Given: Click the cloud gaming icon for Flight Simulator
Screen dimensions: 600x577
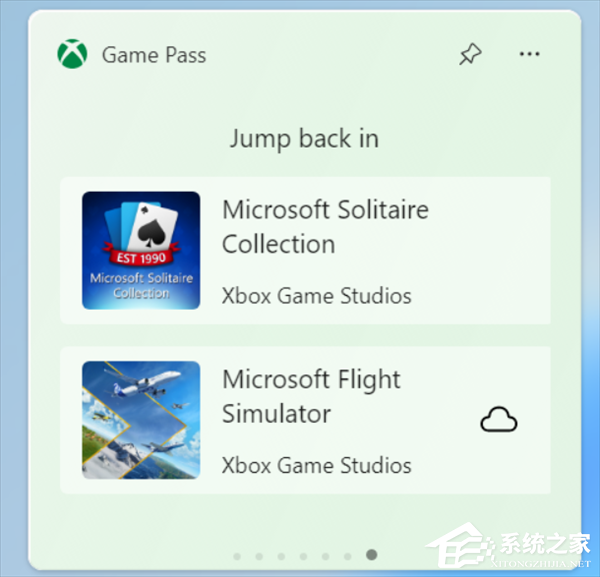Looking at the screenshot, I should pos(499,420).
